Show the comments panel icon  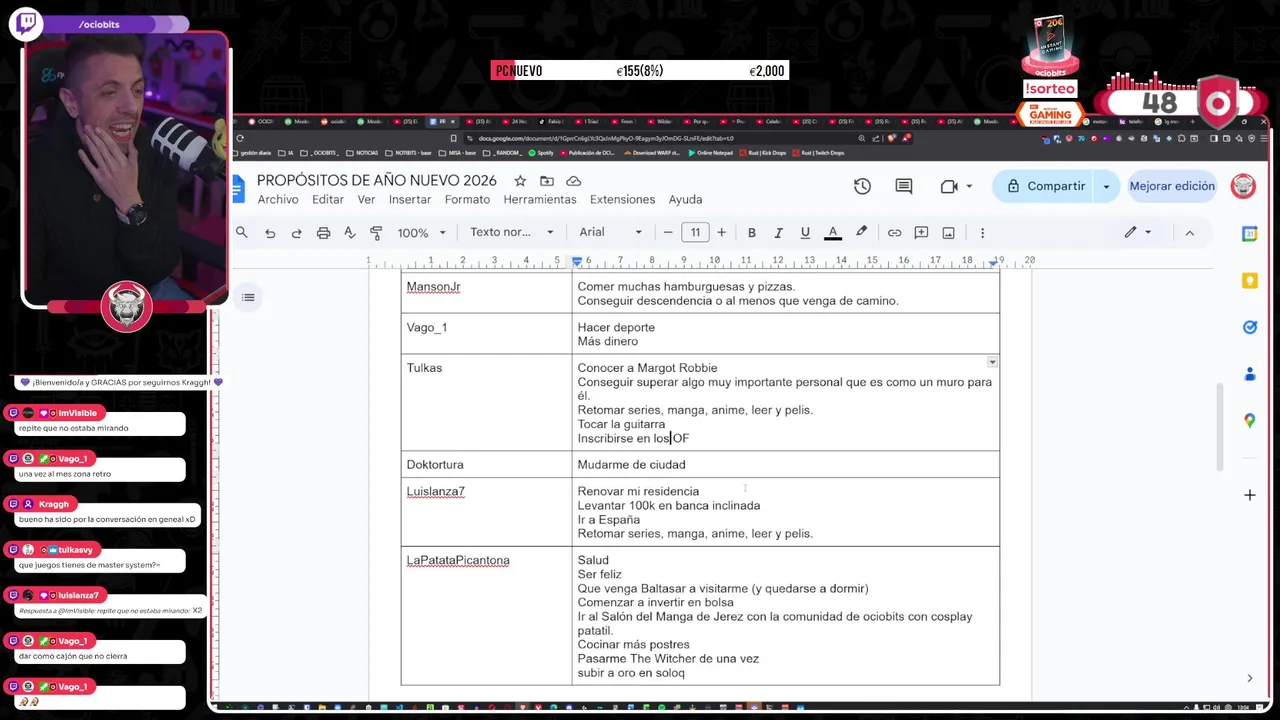coord(904,186)
